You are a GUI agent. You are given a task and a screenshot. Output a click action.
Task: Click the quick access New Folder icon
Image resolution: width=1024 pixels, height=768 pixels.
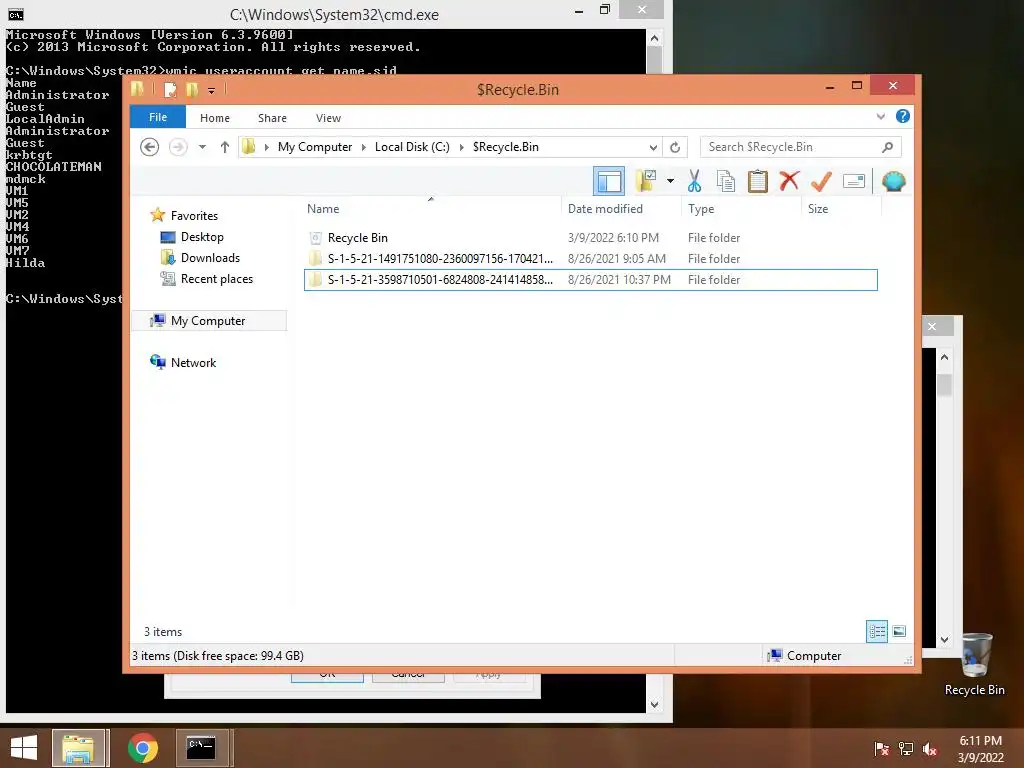[x=192, y=89]
